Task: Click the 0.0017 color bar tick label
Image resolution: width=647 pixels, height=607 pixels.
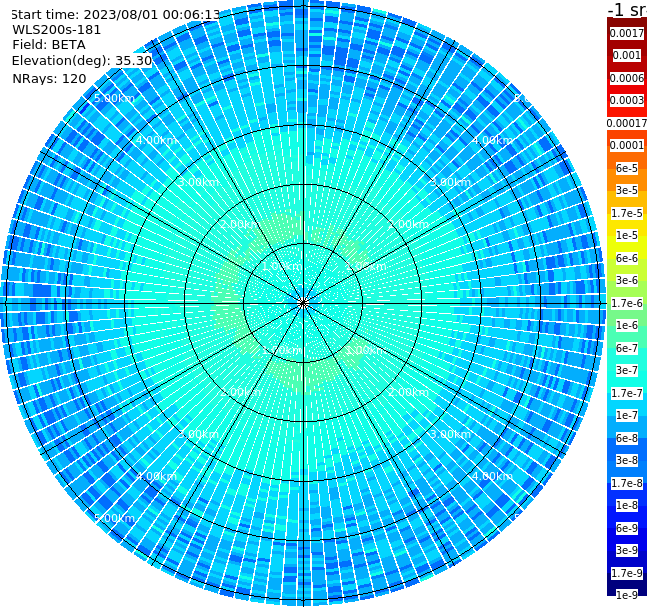Action: (627, 33)
